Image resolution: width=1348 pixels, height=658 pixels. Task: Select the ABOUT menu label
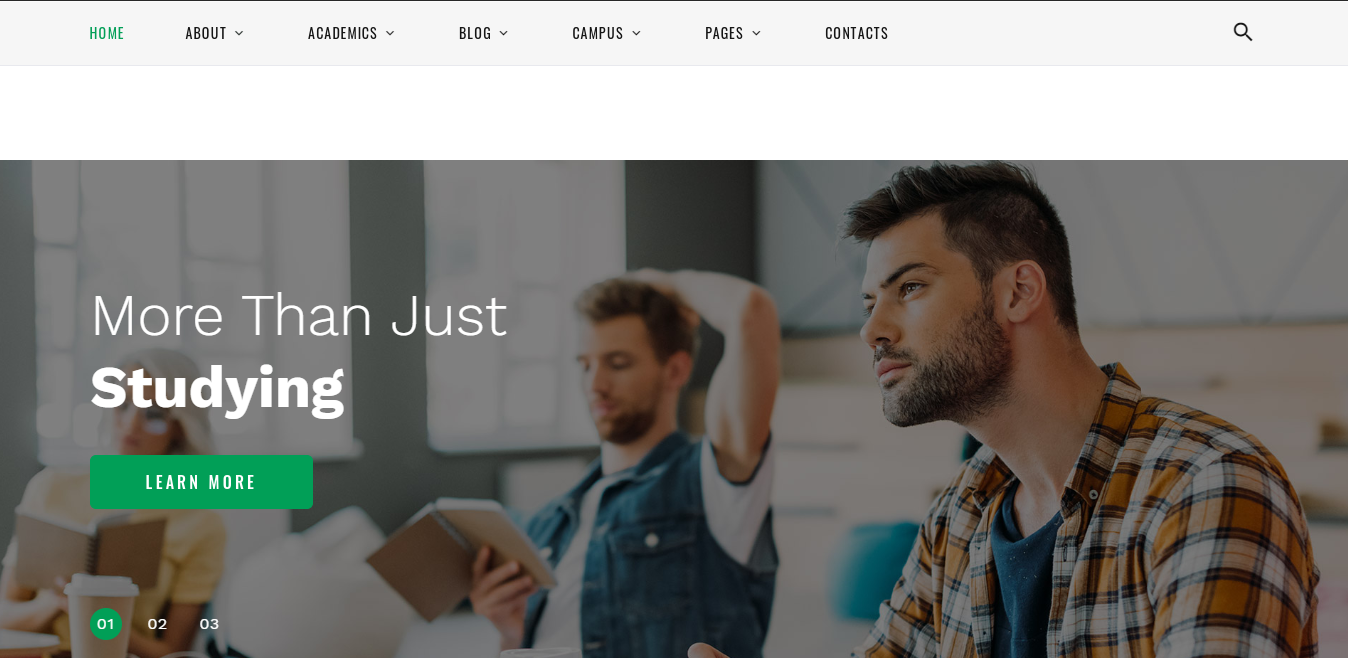[x=206, y=33]
